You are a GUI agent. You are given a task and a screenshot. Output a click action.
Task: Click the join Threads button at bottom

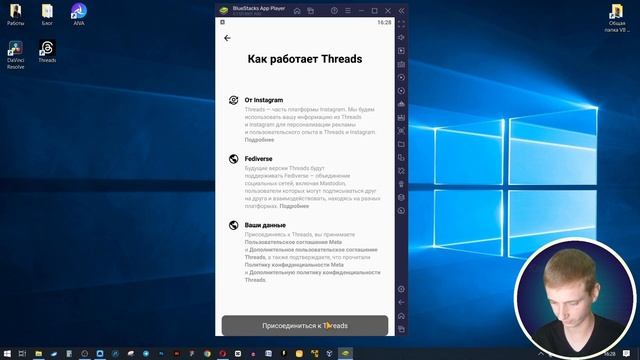click(305, 325)
